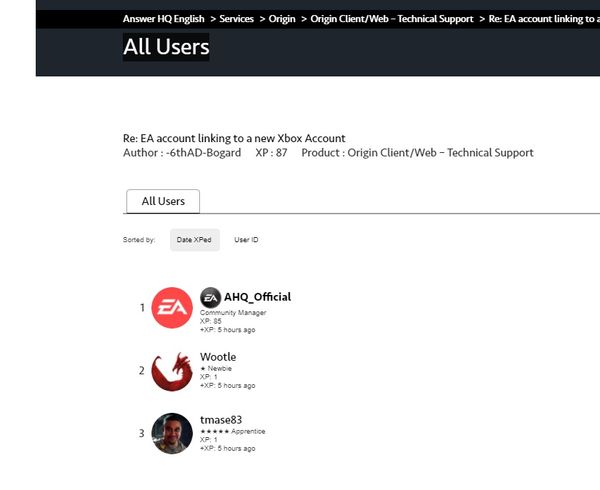Open the post title Re: EA account linking to a new Xbox Account
The width and height of the screenshot is (600, 490).
234,138
